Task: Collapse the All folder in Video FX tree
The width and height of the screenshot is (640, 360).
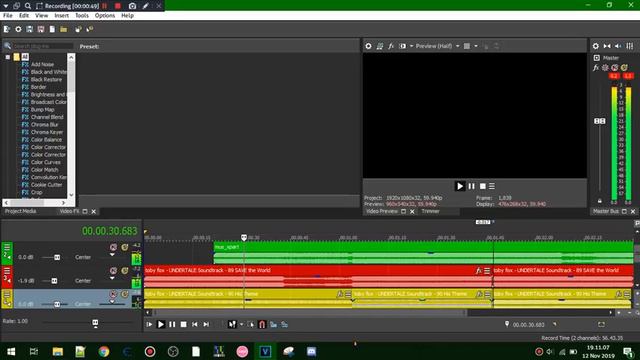Action: 7,57
